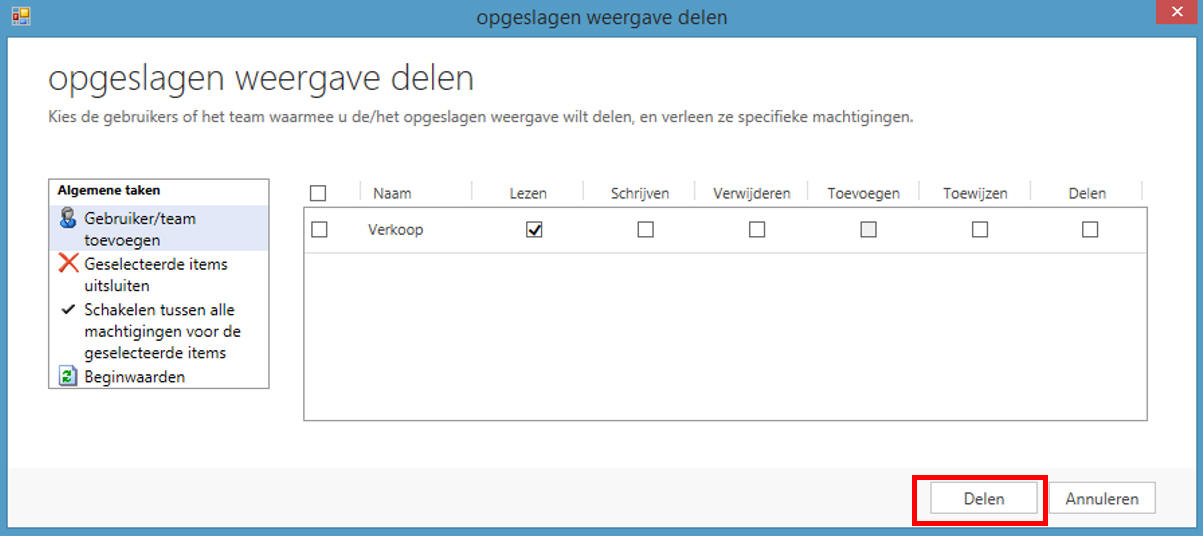Viewport: 1203px width, 536px height.
Task: Click the Lezen column header
Action: (x=528, y=193)
